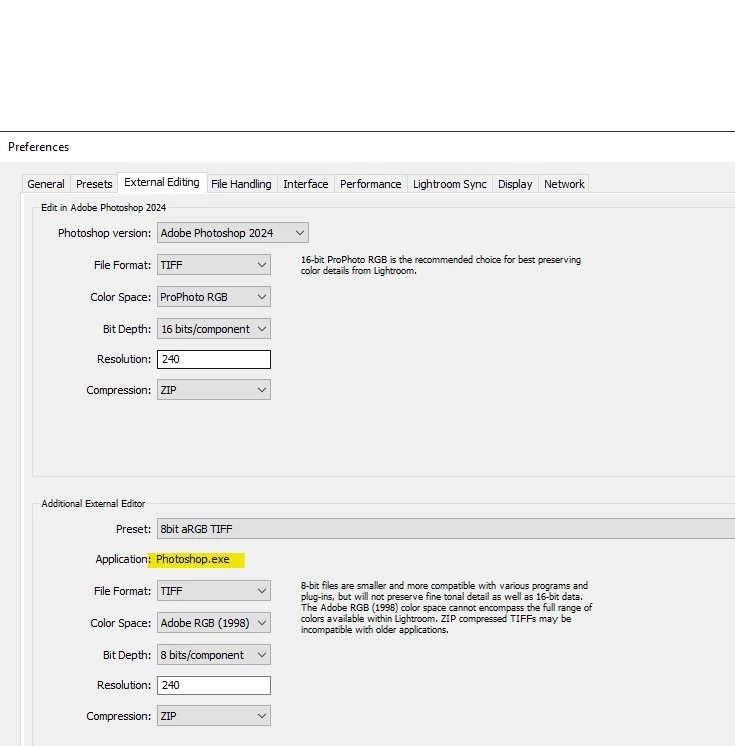Click the Photoshop Resolution field in Edit in Photoshop section

tap(214, 359)
